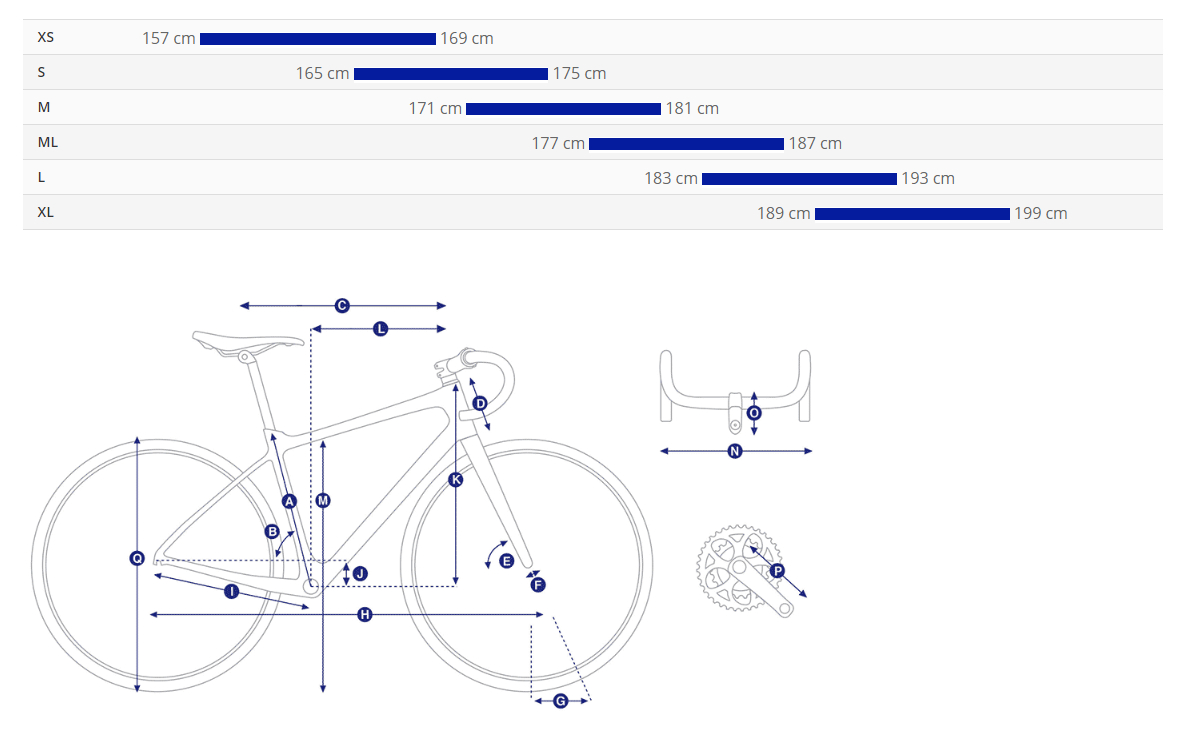Click the H wheelbase marker
This screenshot has width=1192, height=742.
tap(365, 614)
